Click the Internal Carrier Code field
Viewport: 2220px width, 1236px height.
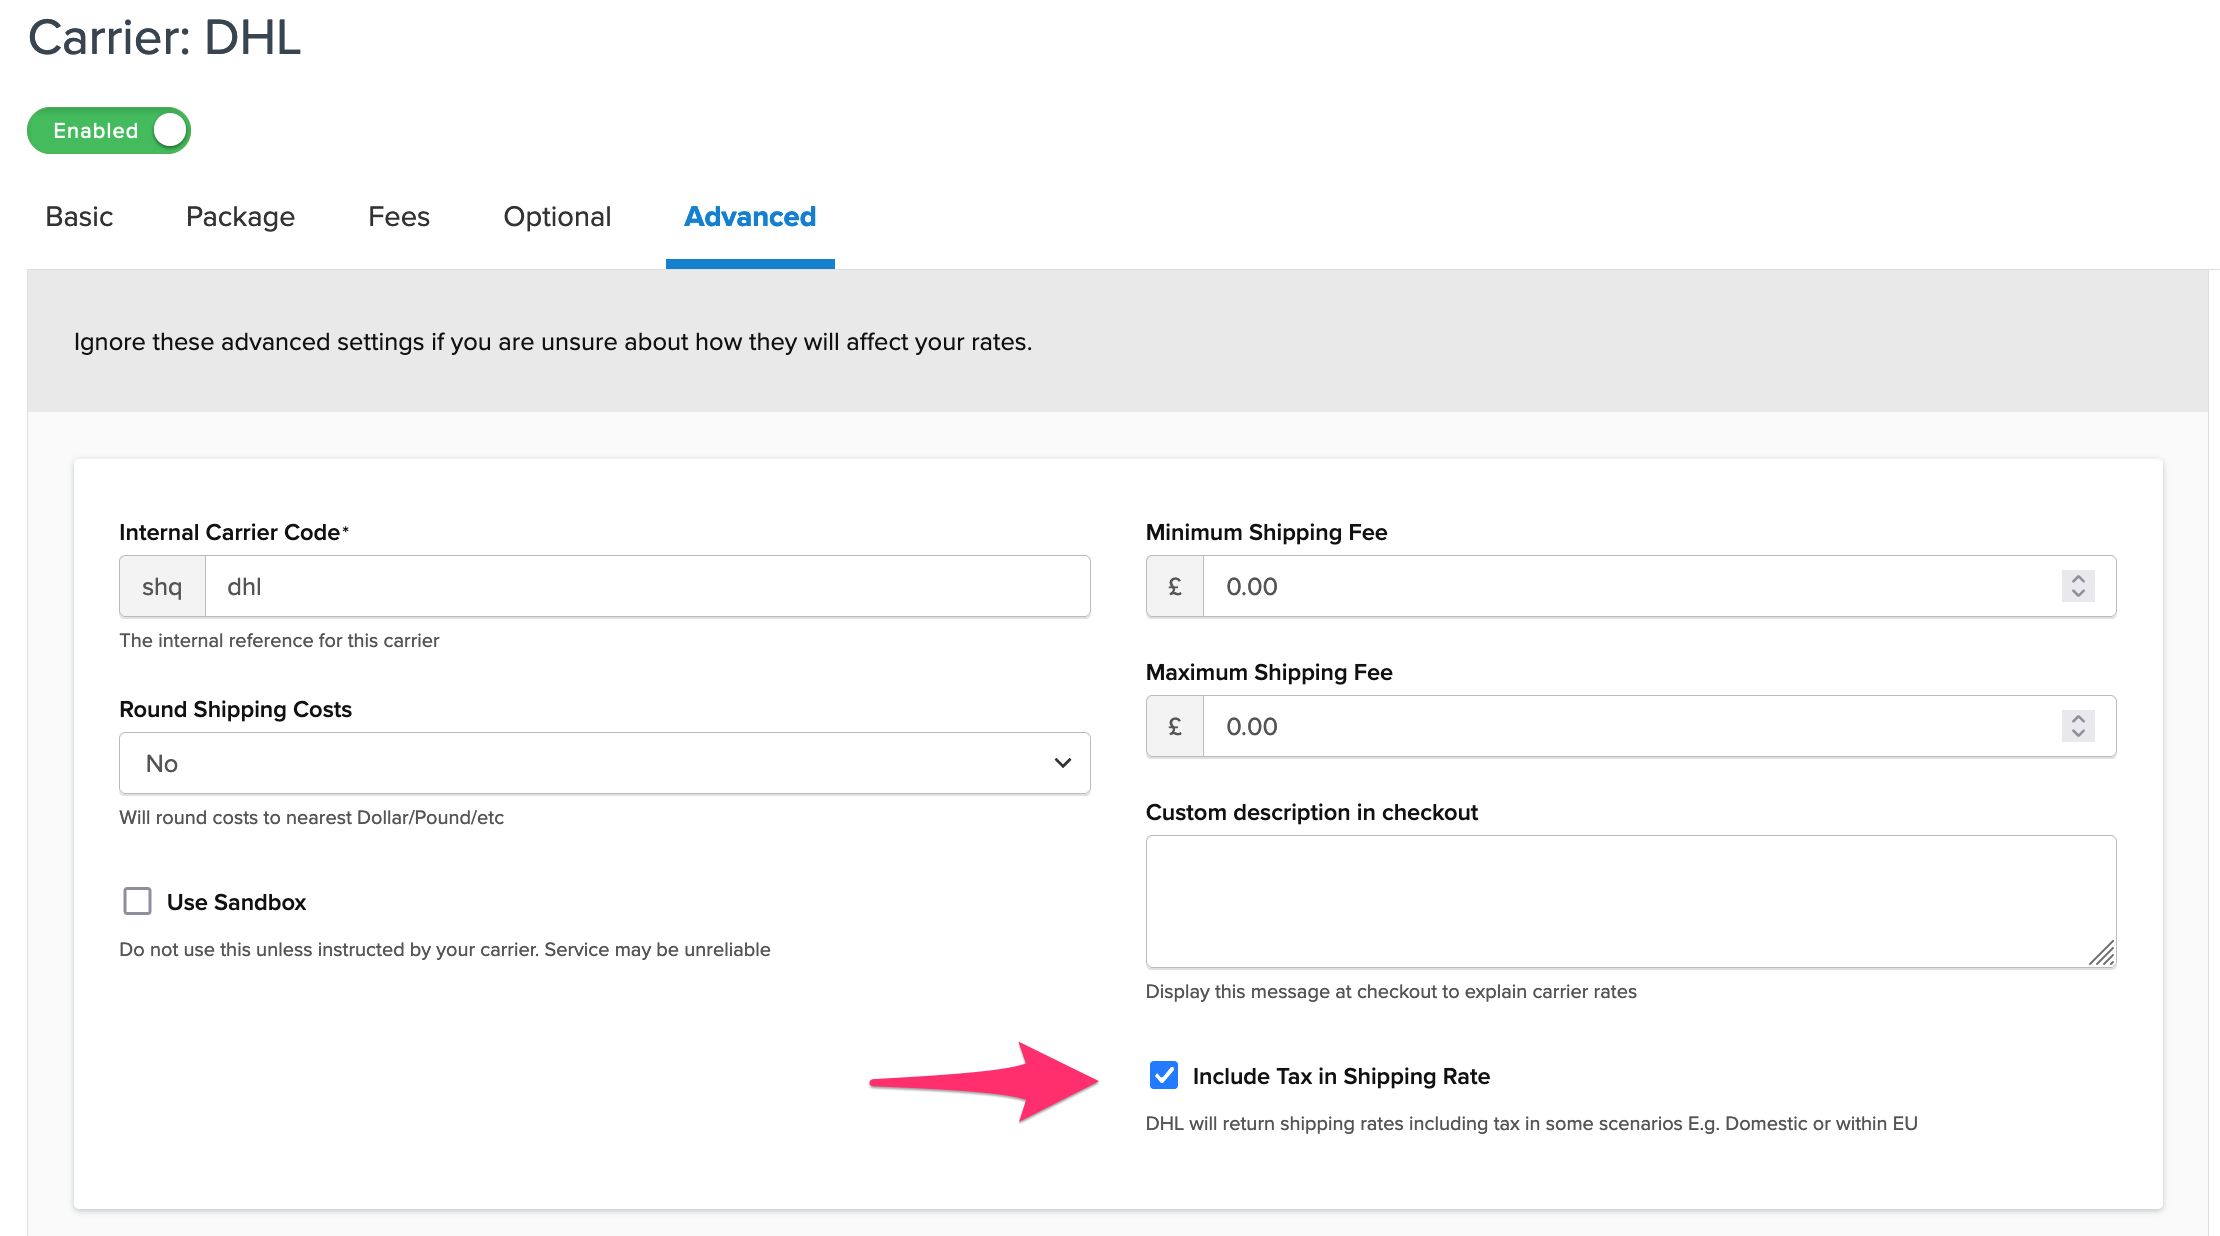point(646,587)
